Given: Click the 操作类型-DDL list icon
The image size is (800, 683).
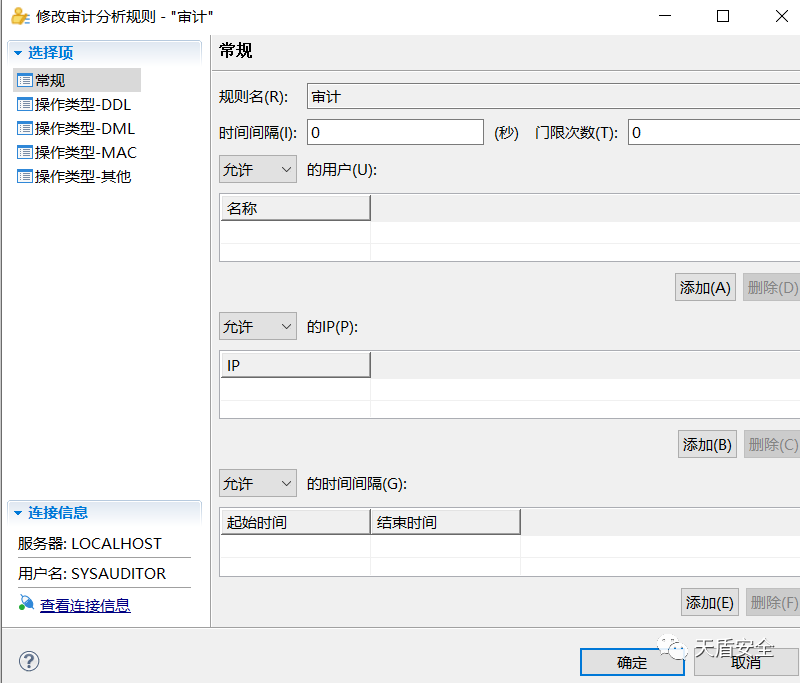Looking at the screenshot, I should (25, 104).
